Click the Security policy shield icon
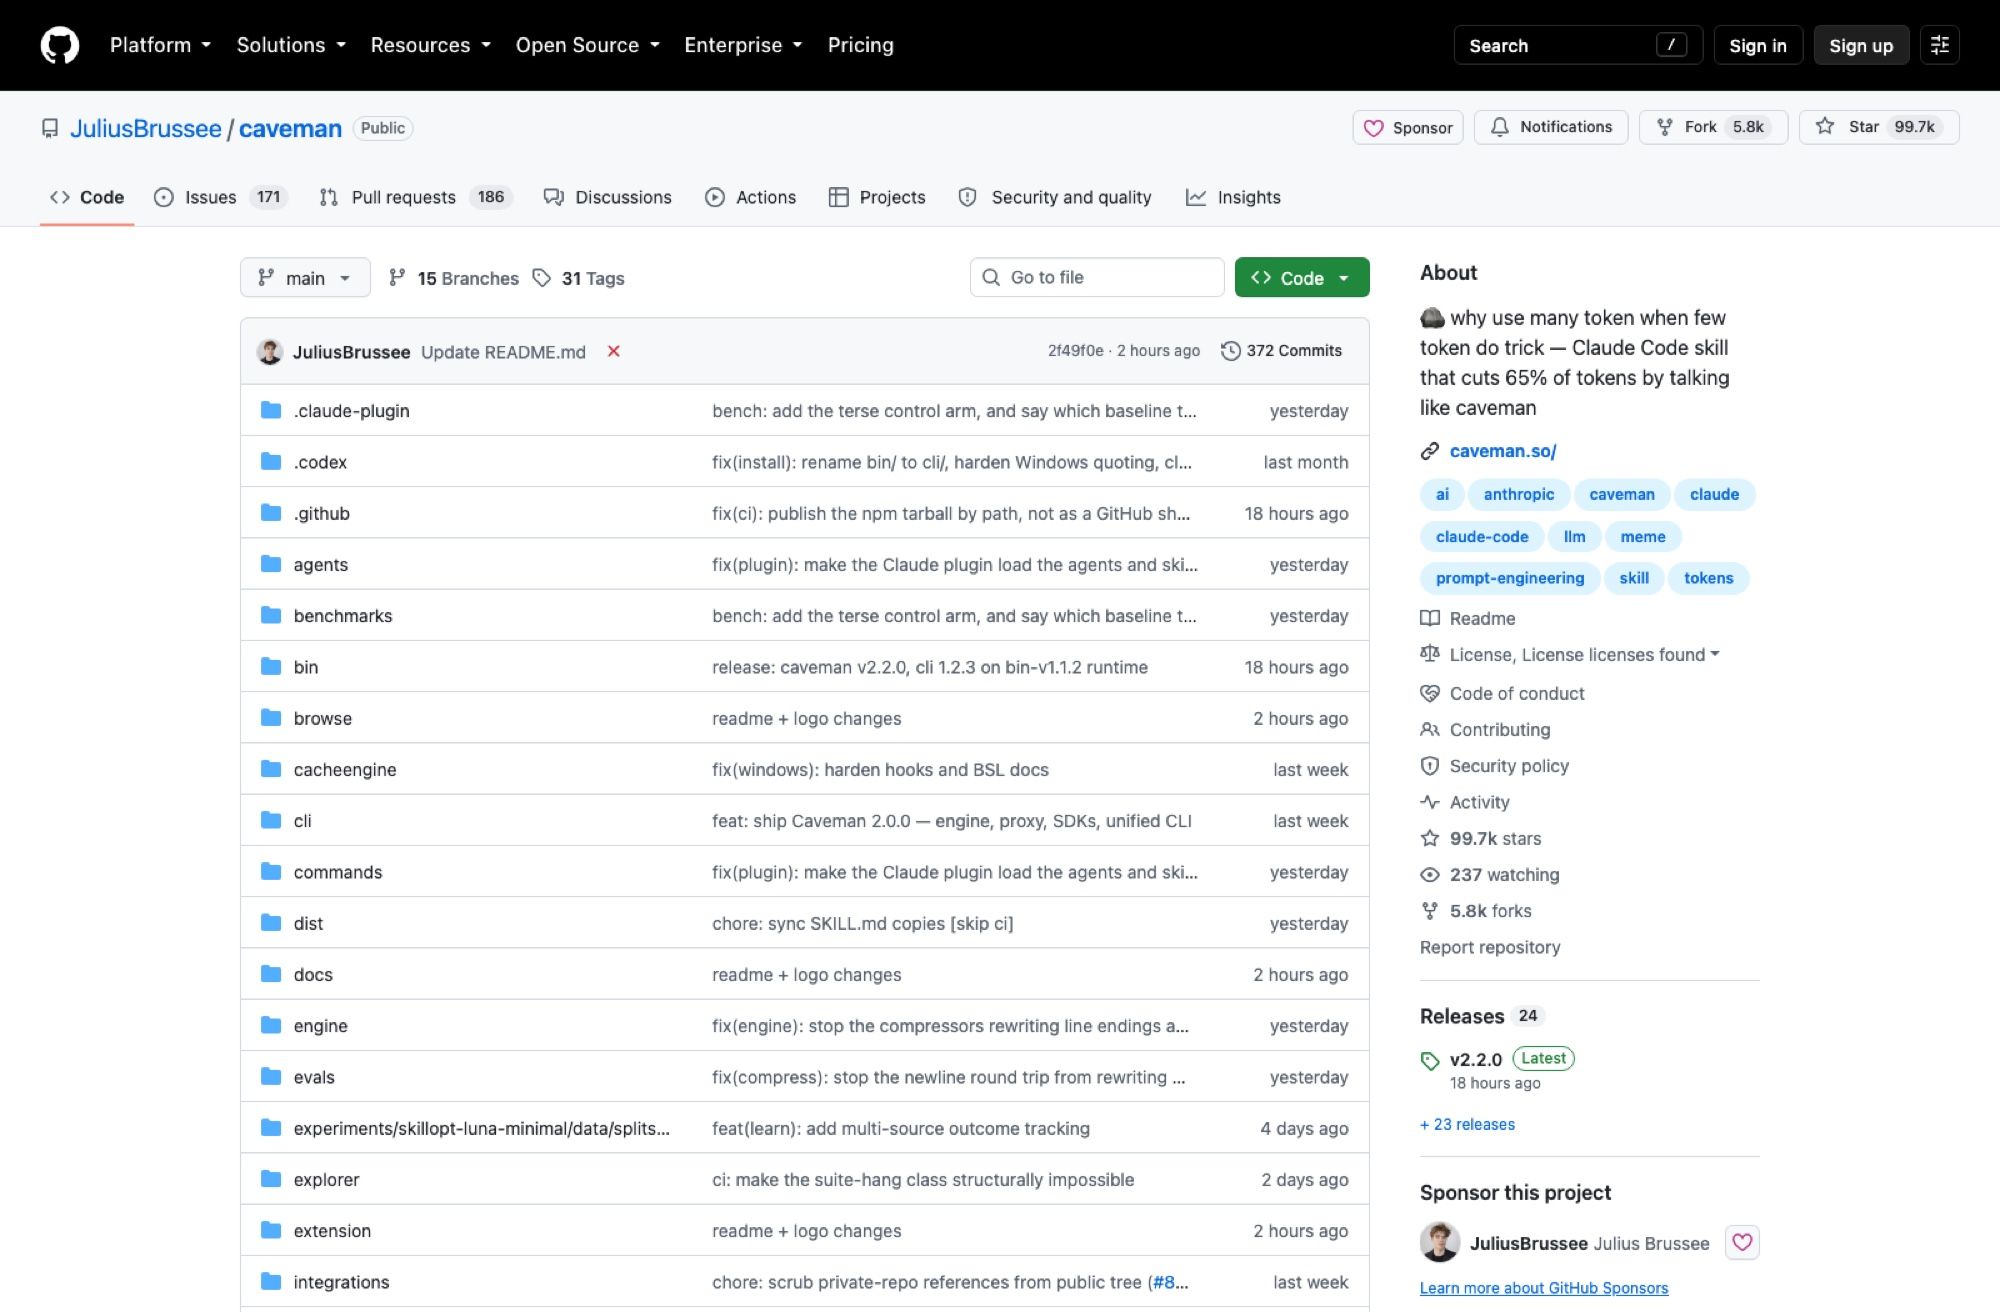The width and height of the screenshot is (2000, 1312). pyautogui.click(x=1430, y=766)
